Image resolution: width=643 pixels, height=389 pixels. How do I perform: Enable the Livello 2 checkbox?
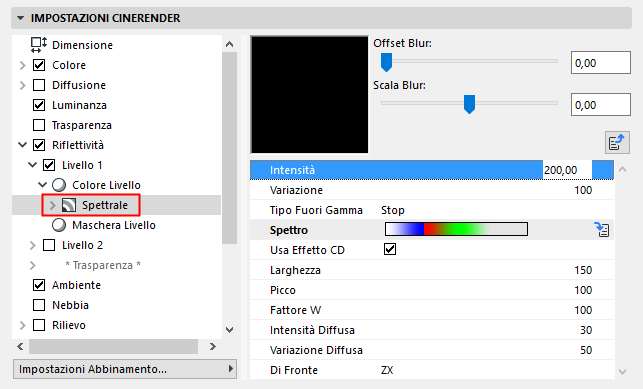click(49, 245)
